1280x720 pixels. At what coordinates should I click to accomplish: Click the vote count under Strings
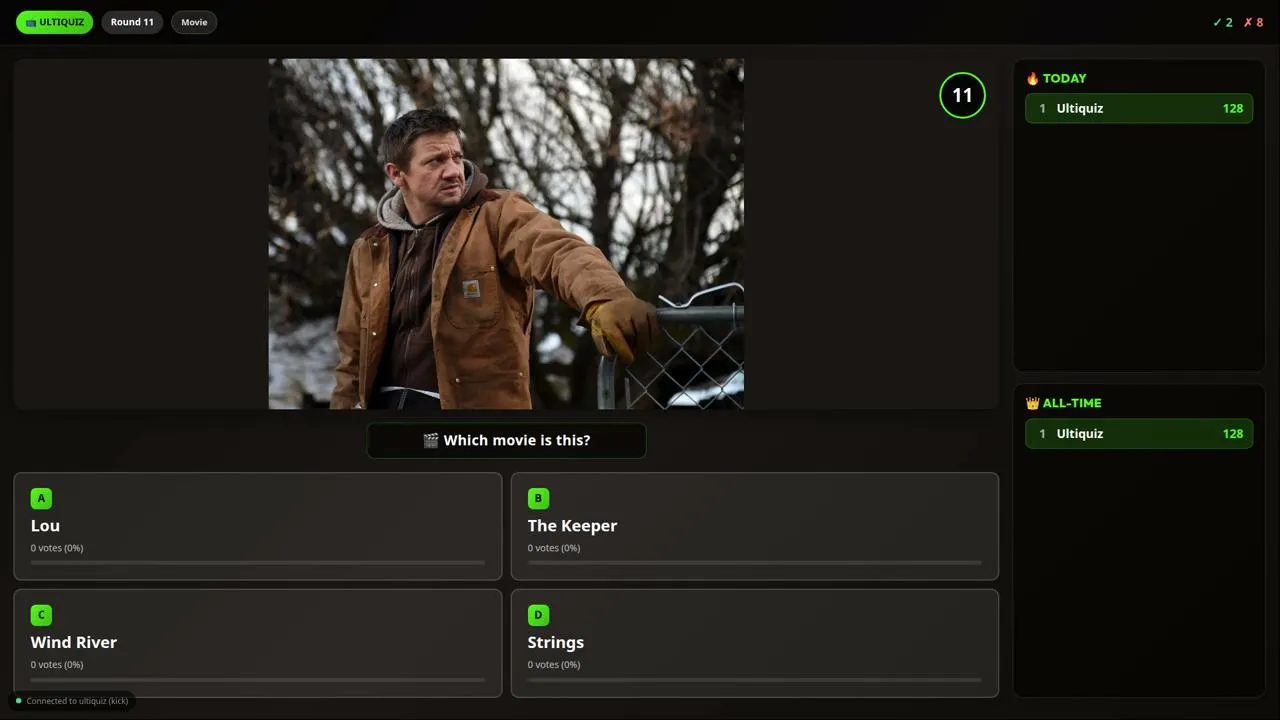[x=554, y=665]
